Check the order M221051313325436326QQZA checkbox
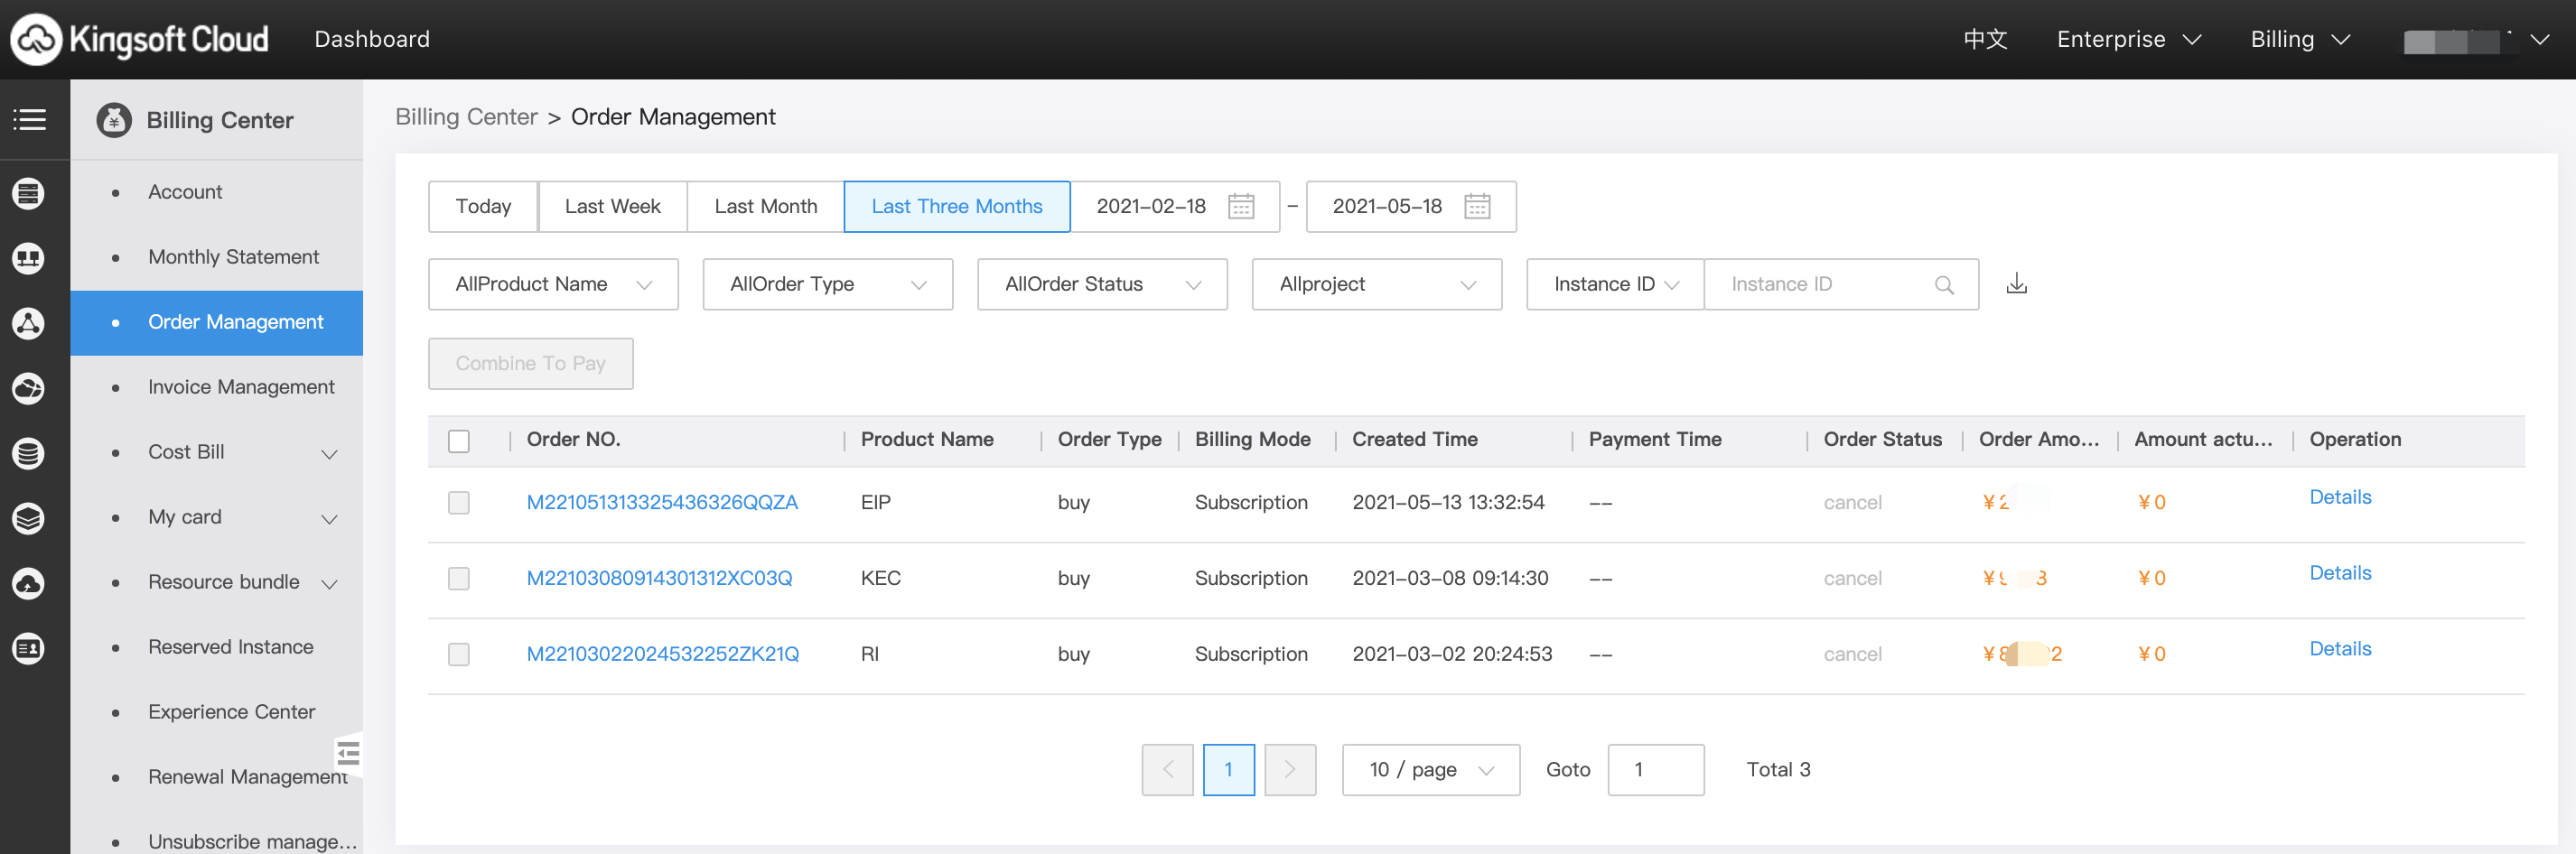The height and width of the screenshot is (854, 2576). click(459, 502)
